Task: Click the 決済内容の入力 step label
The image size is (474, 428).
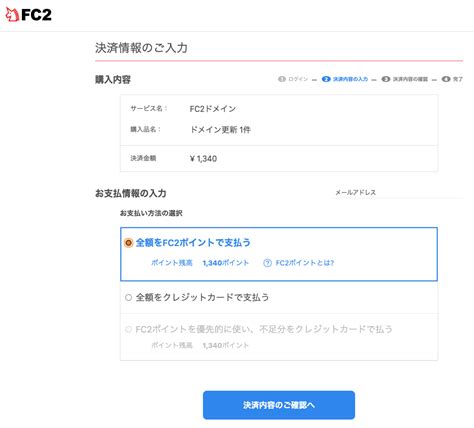Action: click(x=350, y=79)
